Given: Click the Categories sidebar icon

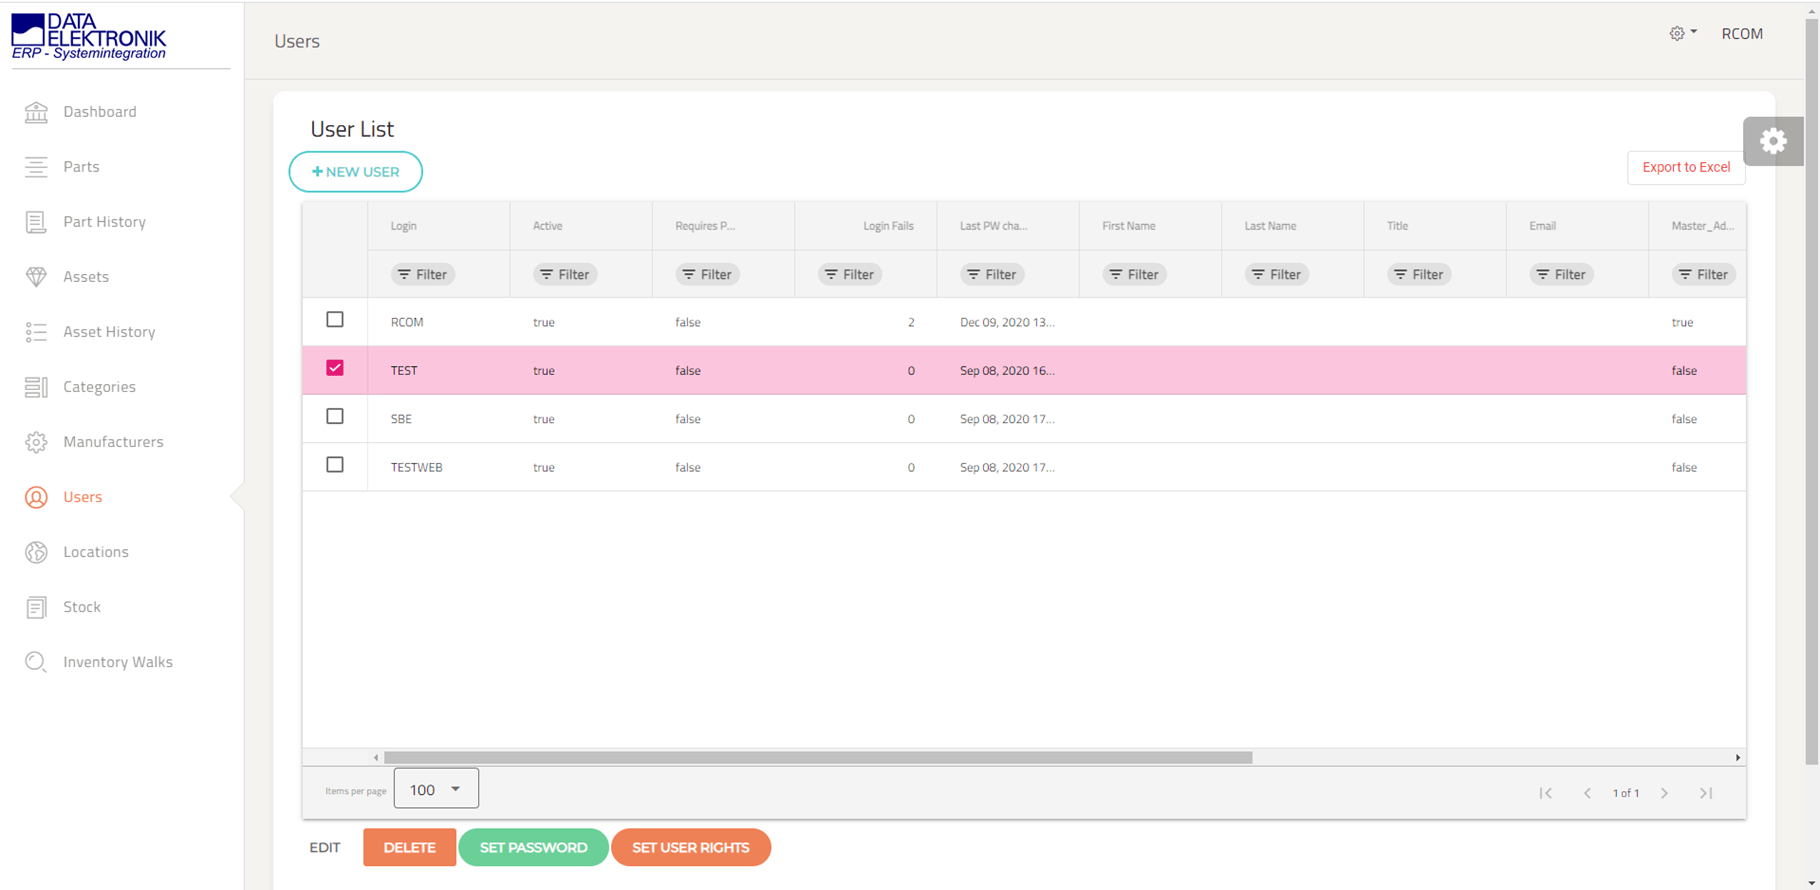Looking at the screenshot, I should coord(36,387).
